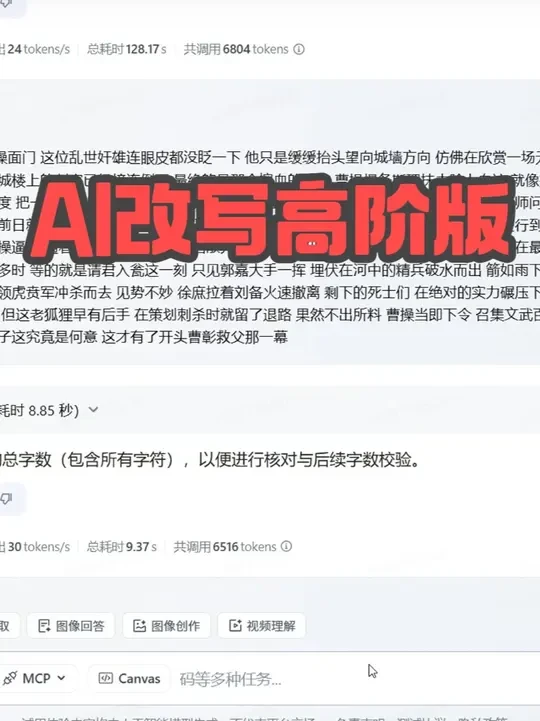Click the 24 tokens/s speed label
This screenshot has width=540, height=721.
tap(36, 49)
